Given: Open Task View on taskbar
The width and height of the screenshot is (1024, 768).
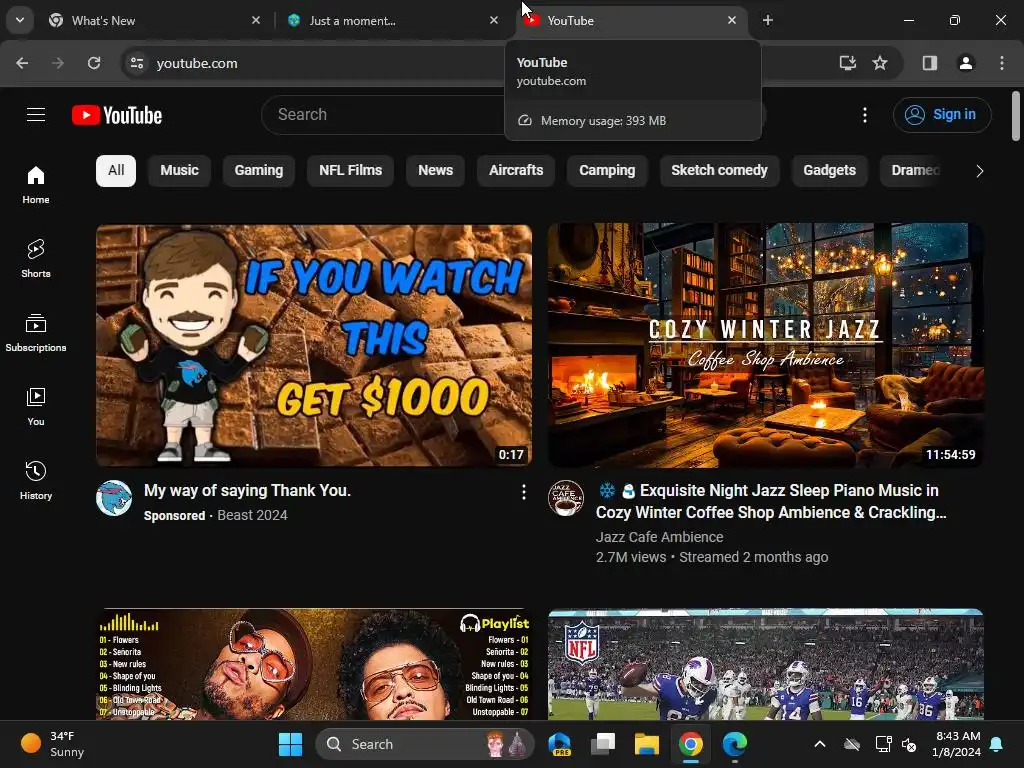Looking at the screenshot, I should 603,744.
